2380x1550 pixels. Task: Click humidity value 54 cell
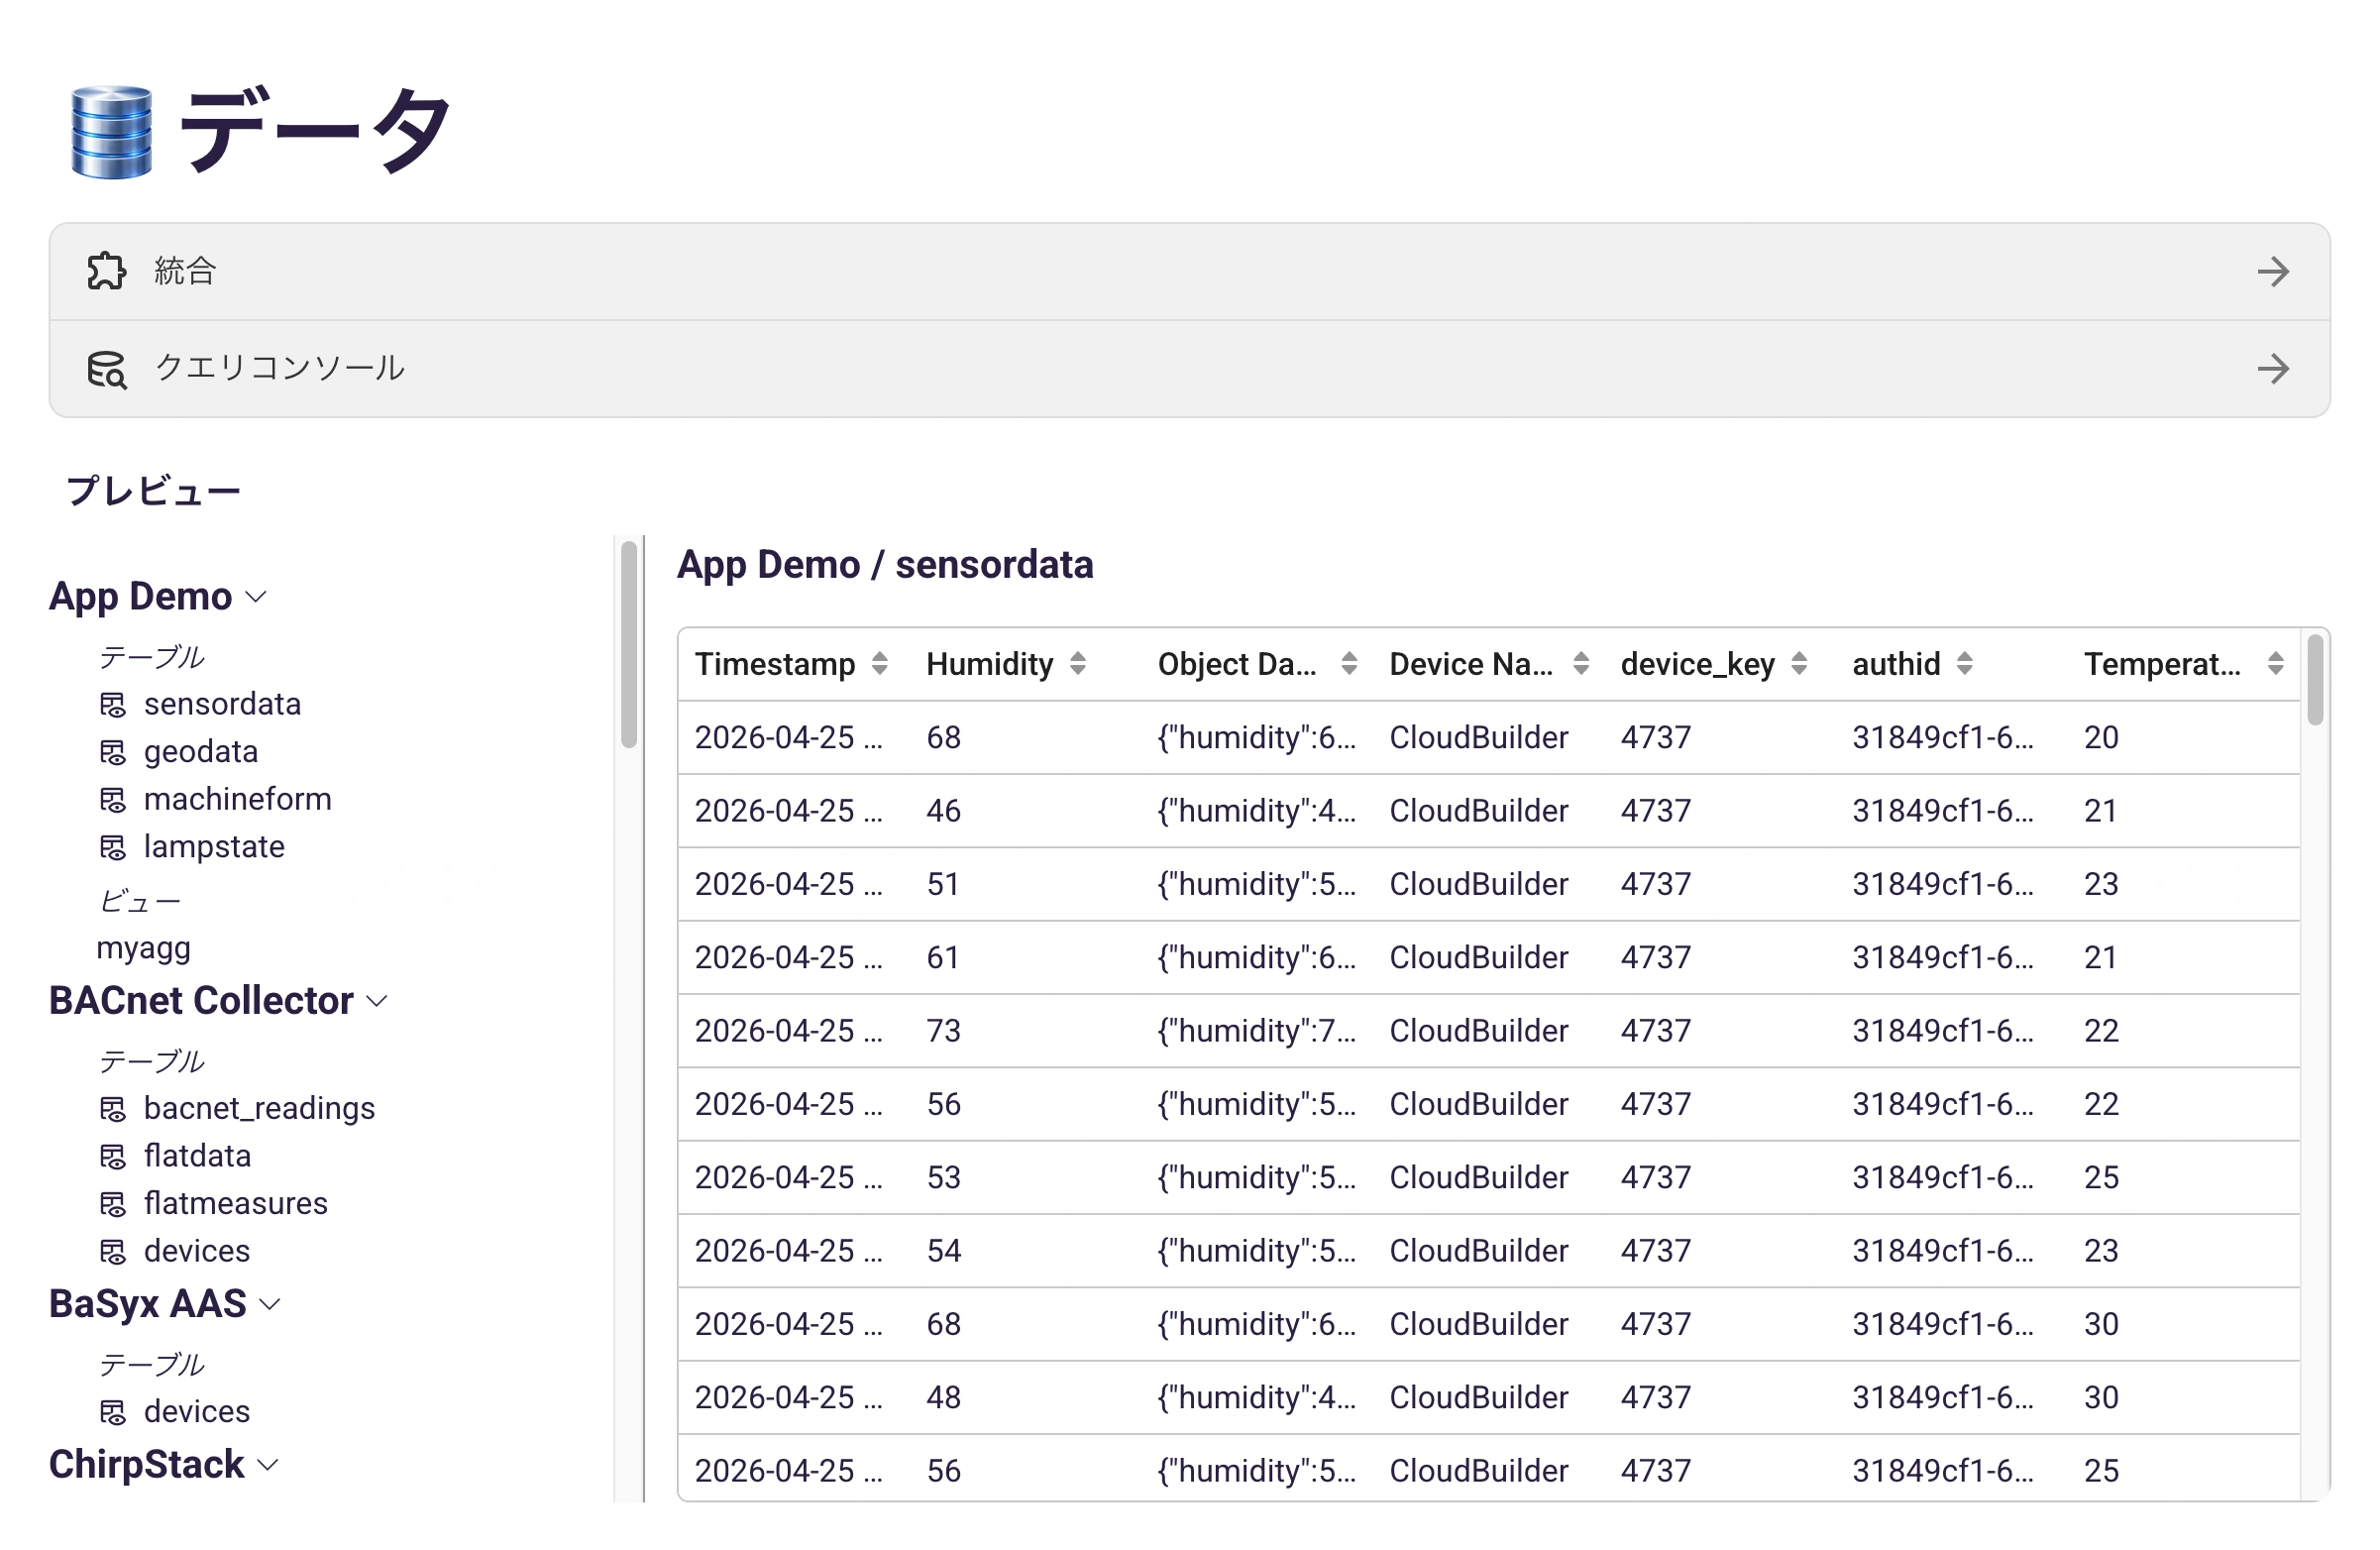943,1251
